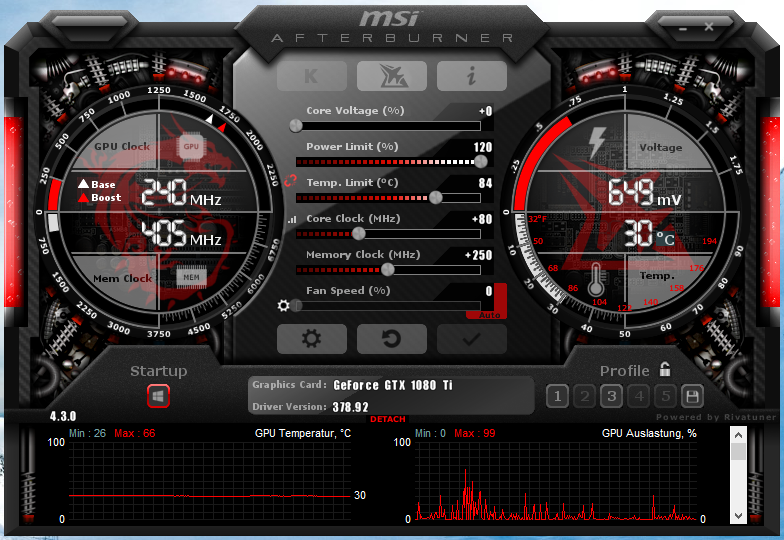
Task: Click the Powered by Rivatuner text
Action: pos(716,417)
